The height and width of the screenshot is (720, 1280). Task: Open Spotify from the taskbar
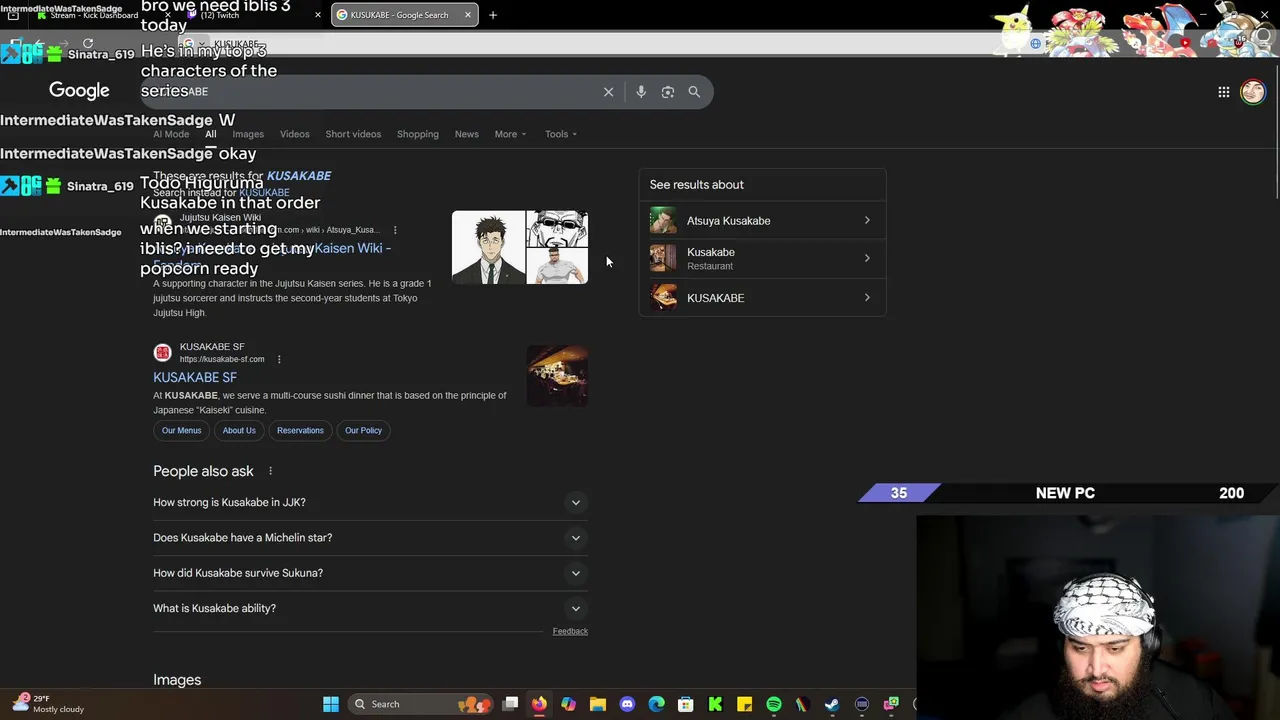click(774, 704)
